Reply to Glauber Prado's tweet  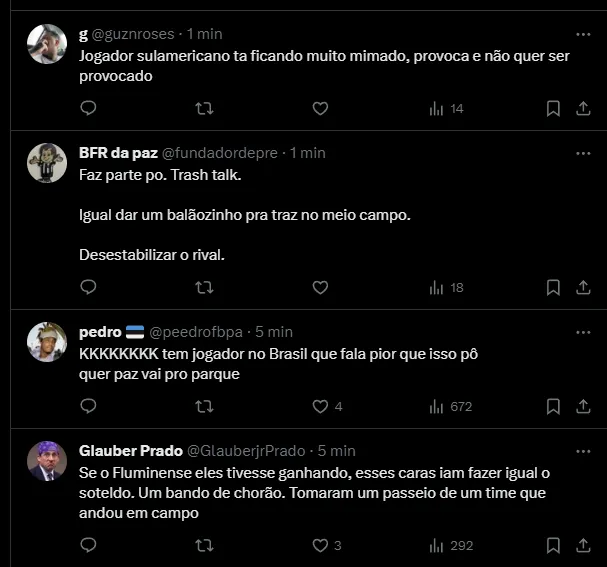pos(88,546)
